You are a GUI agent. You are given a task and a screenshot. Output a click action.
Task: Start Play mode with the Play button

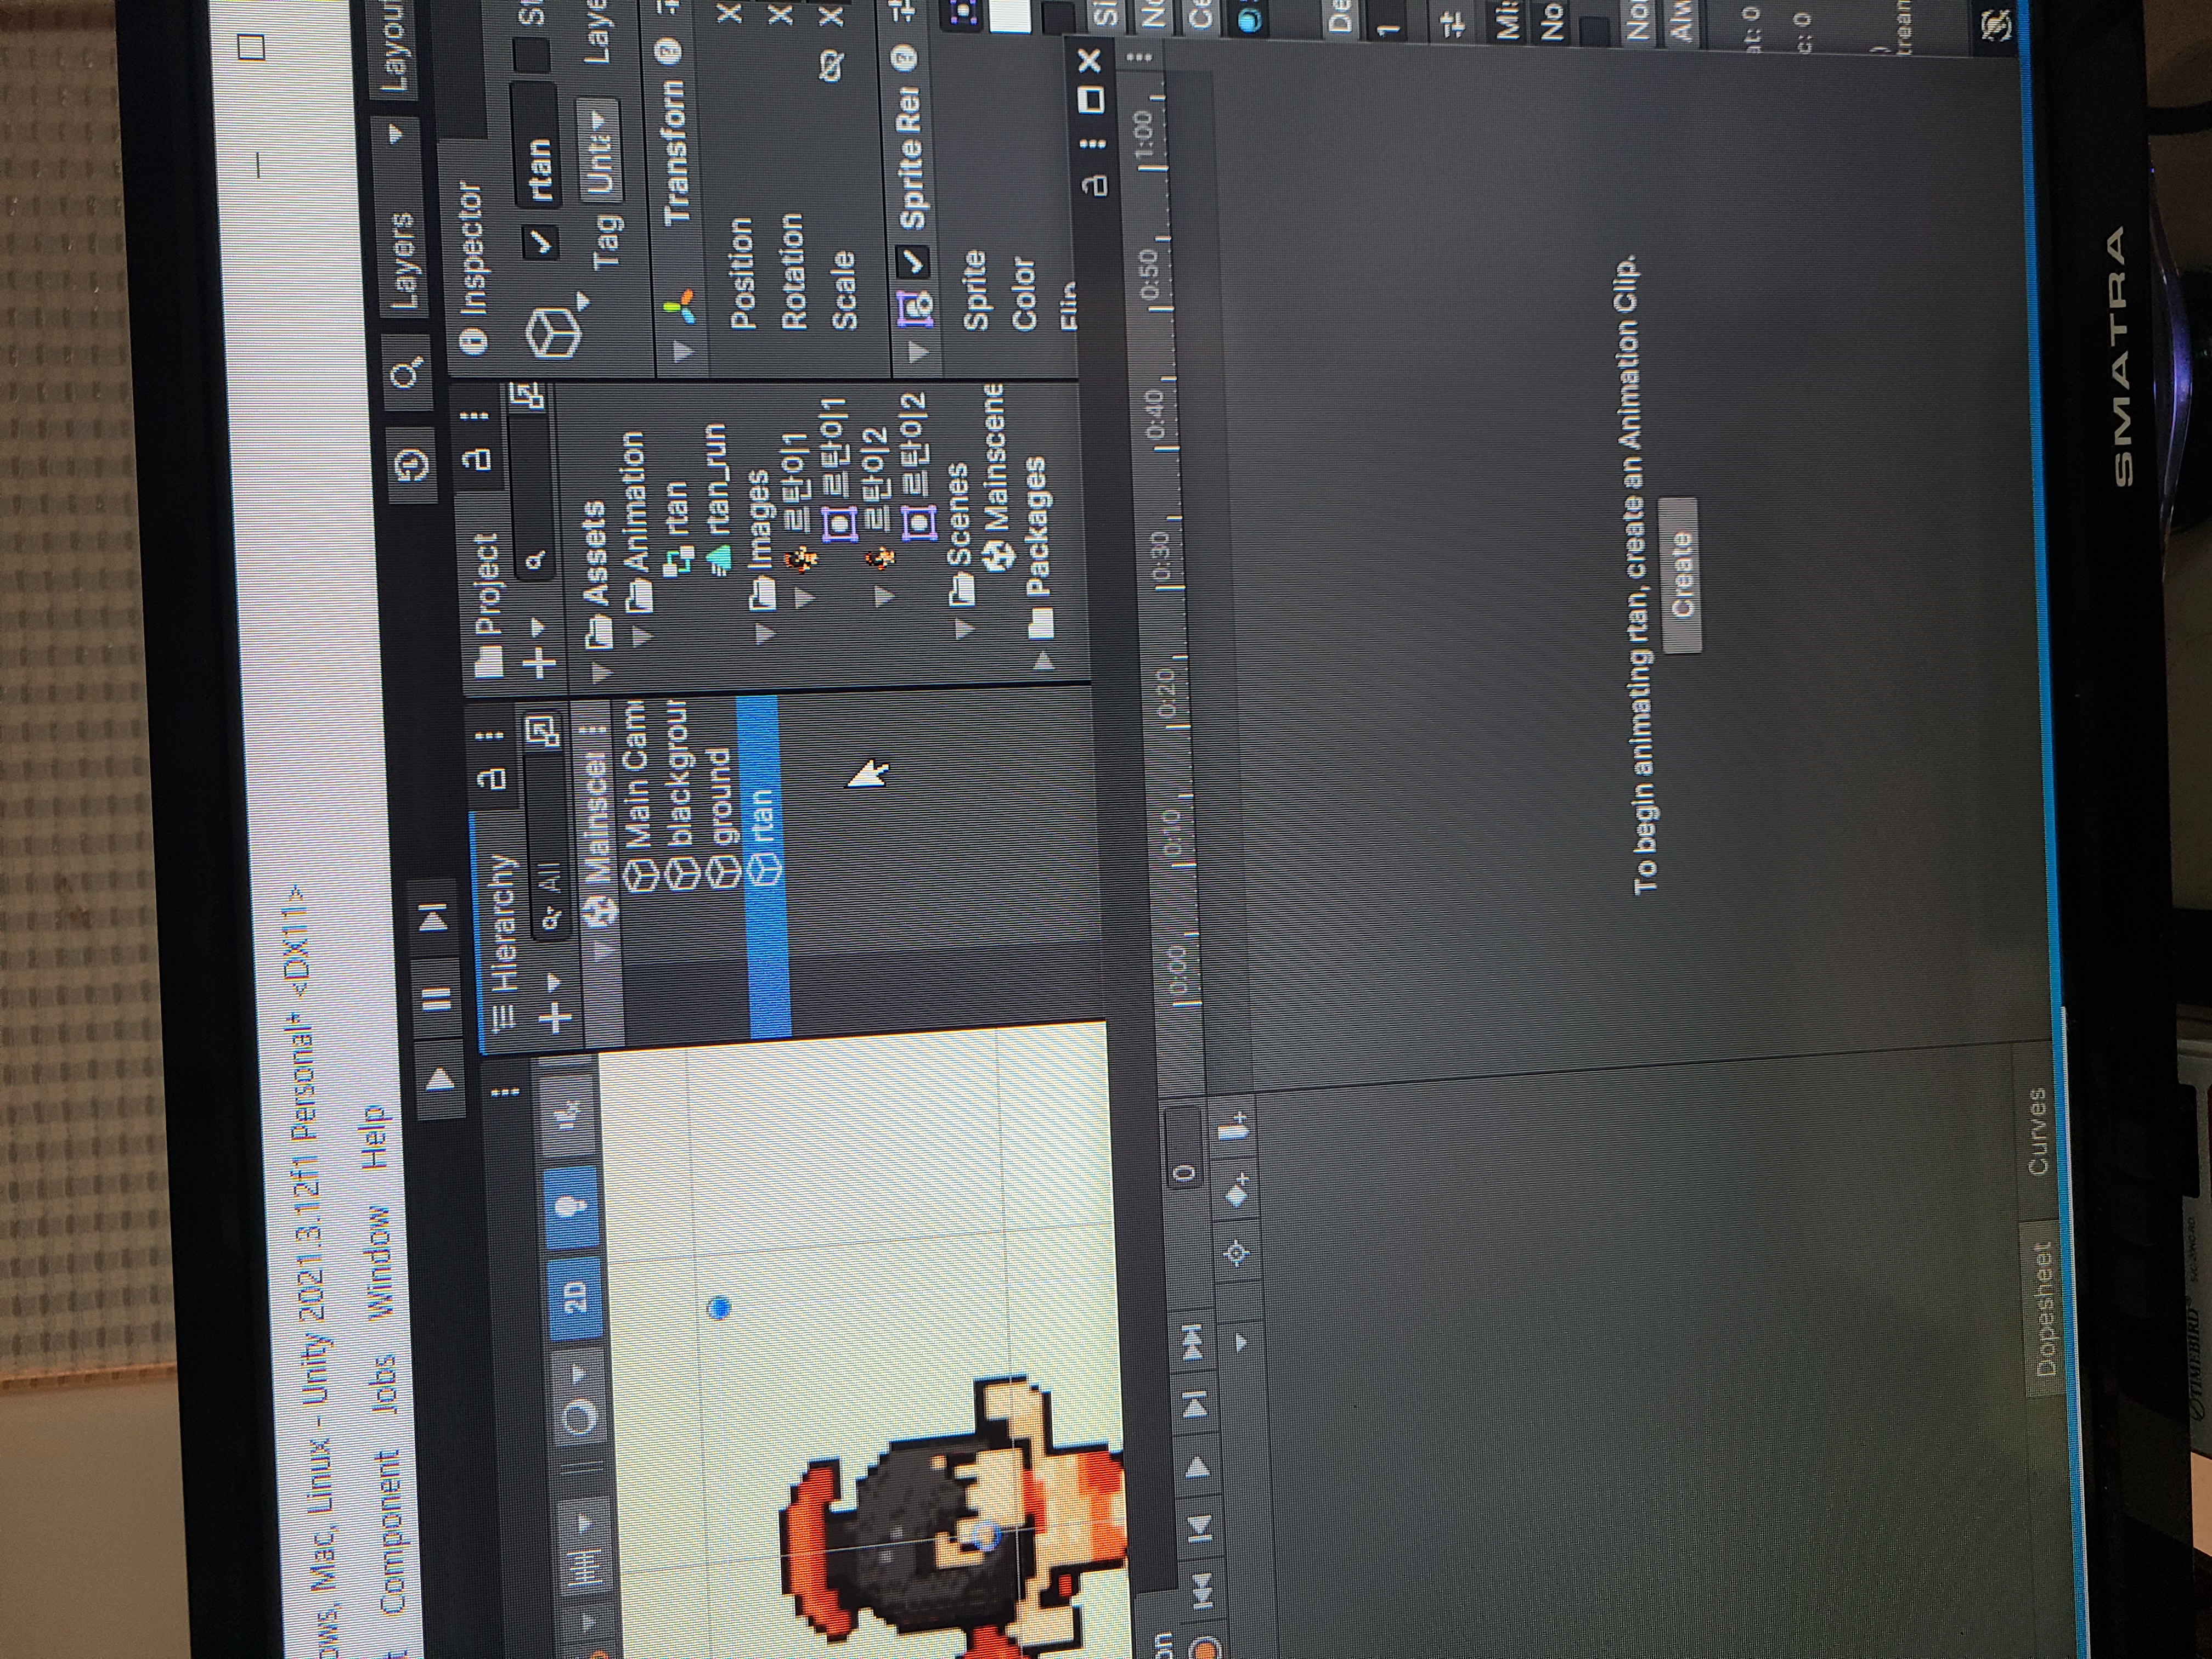(x=440, y=1080)
